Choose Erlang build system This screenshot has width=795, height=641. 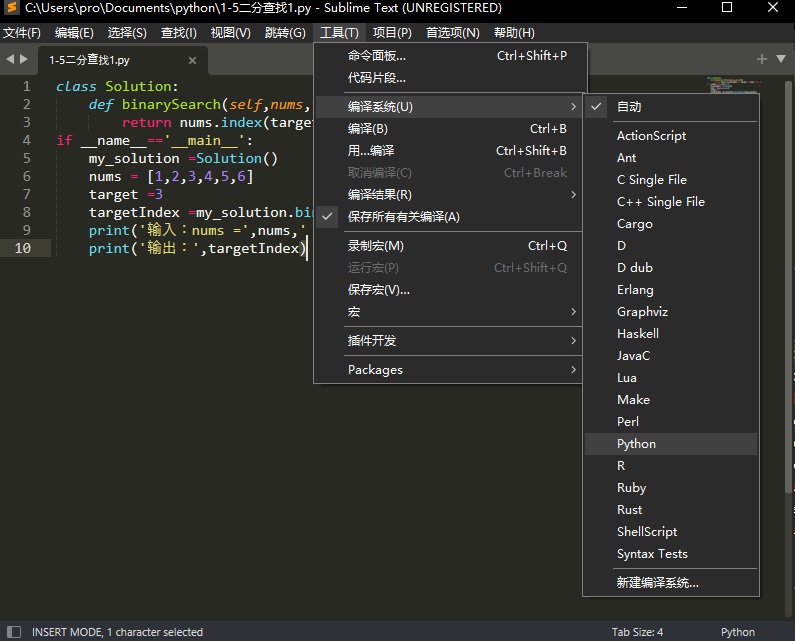point(671,290)
